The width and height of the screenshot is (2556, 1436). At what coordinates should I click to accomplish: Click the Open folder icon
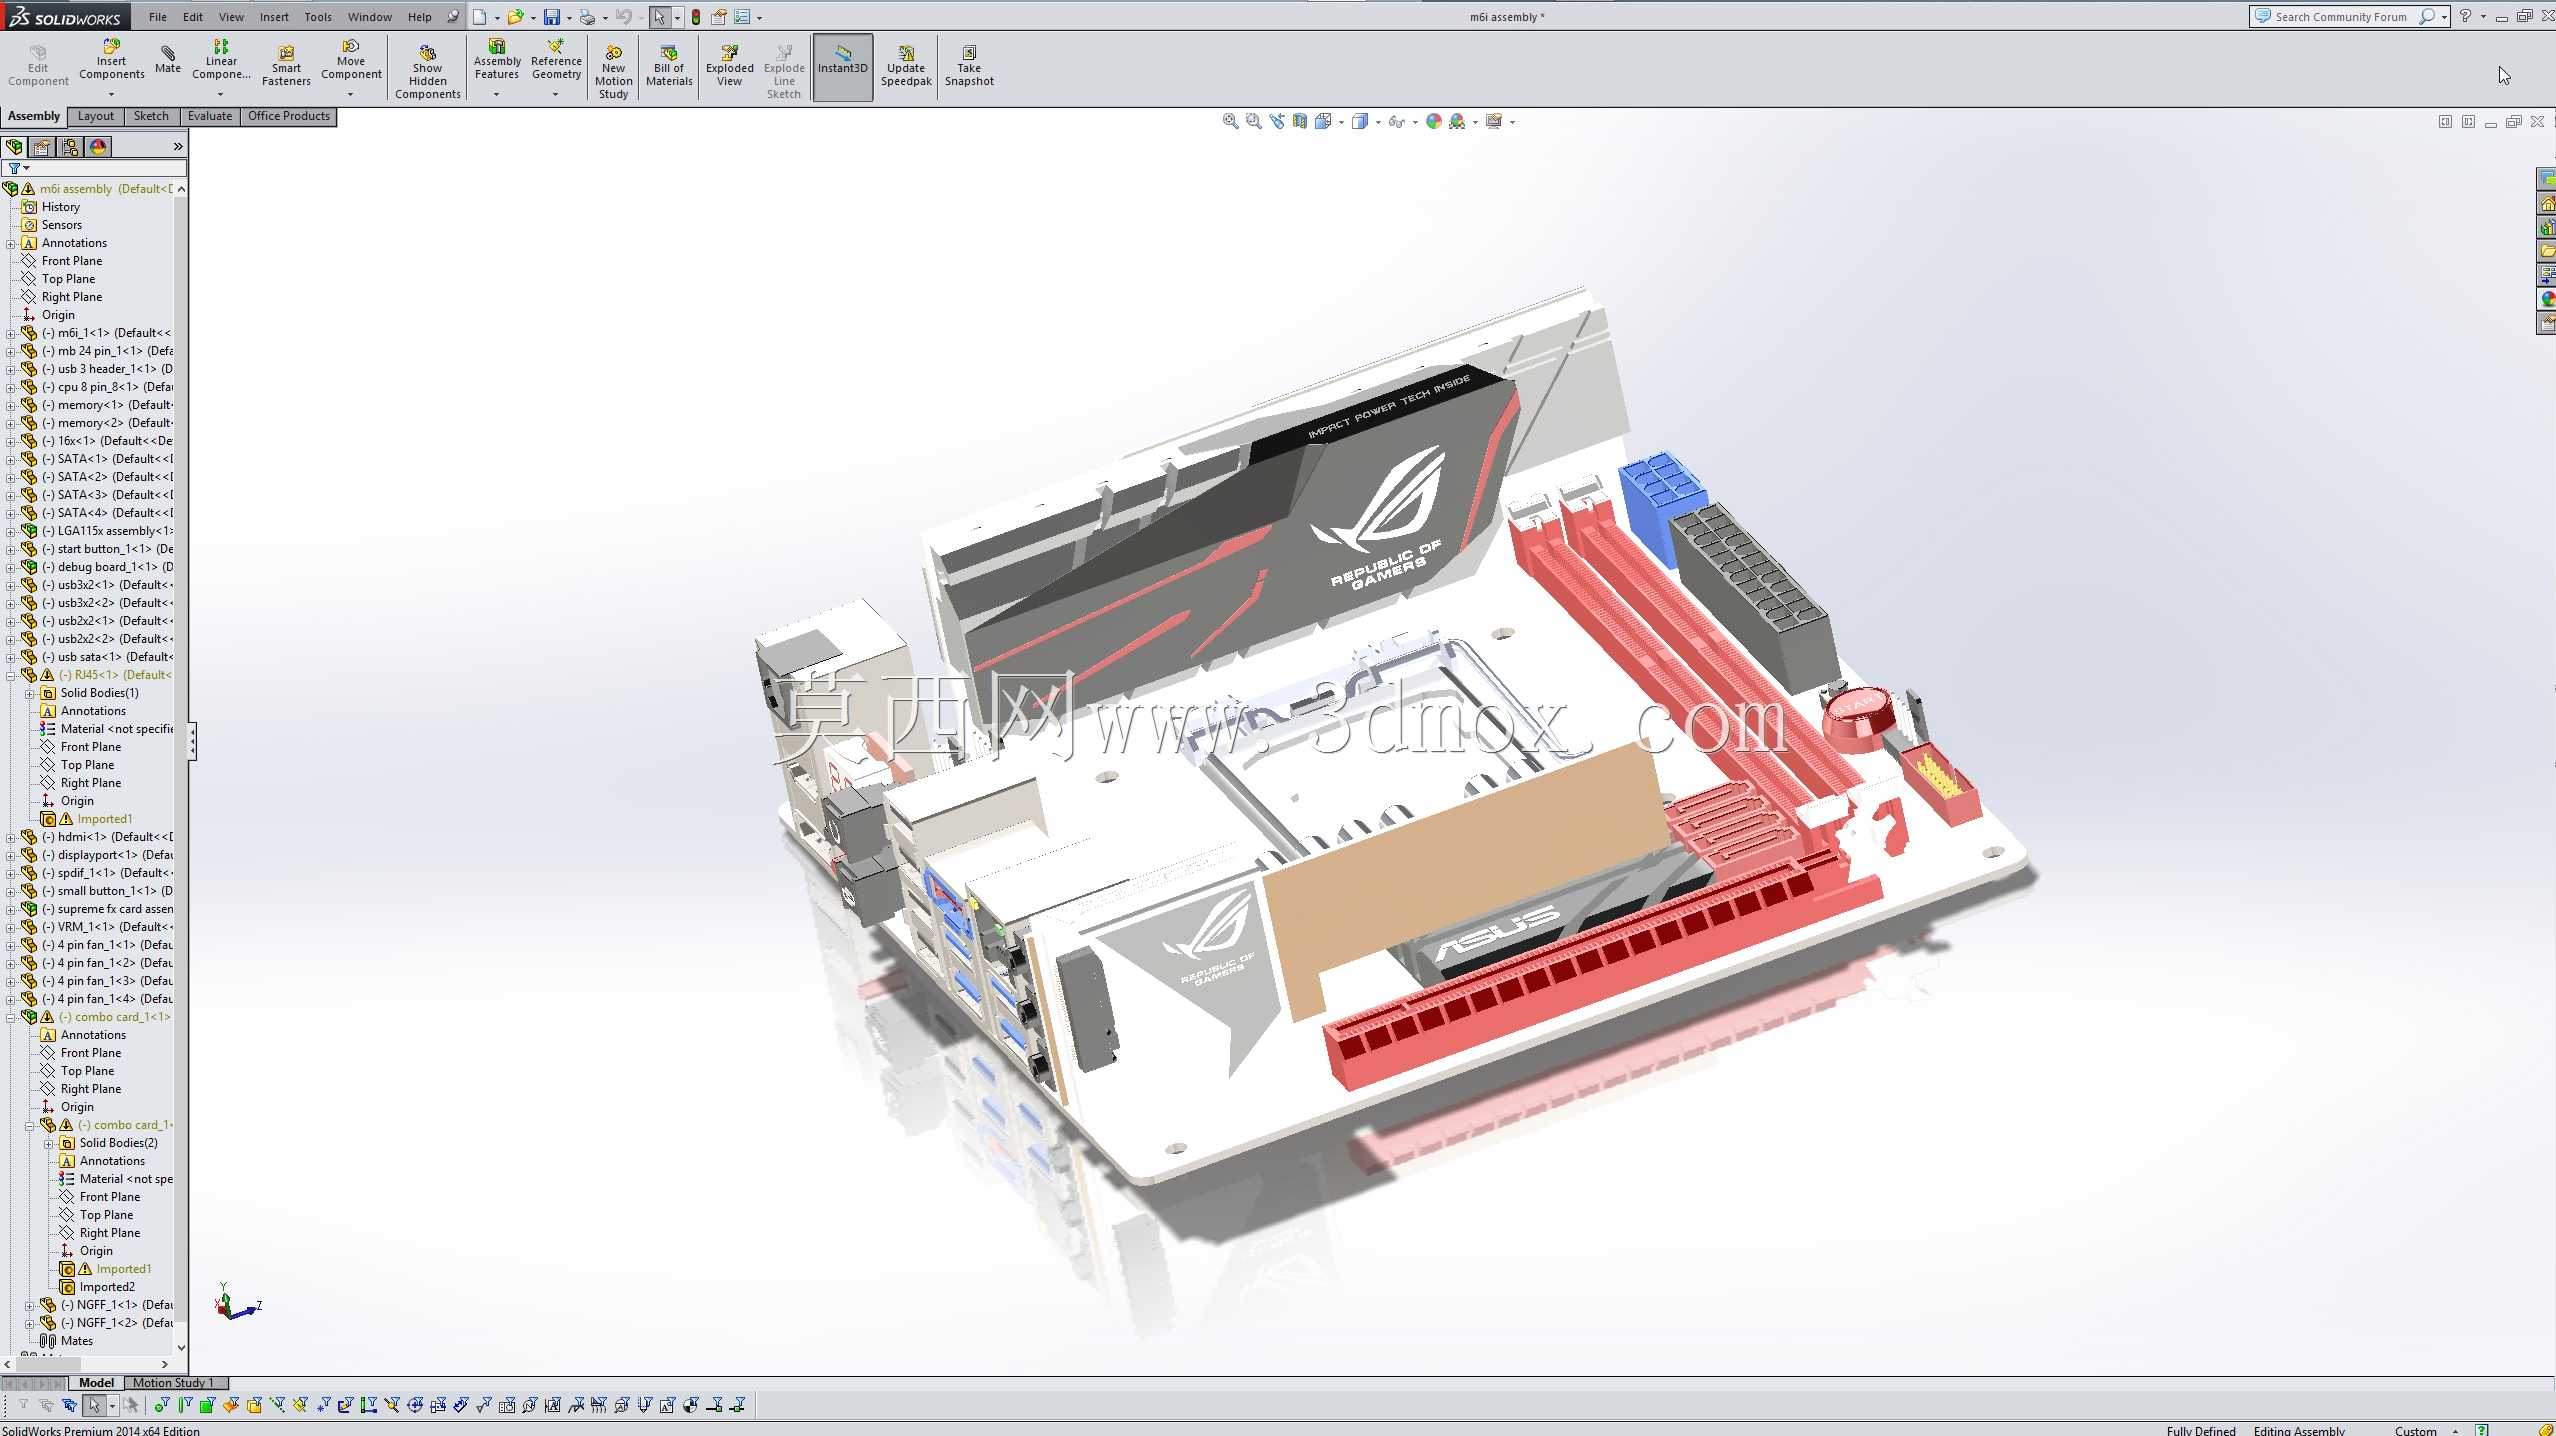pyautogui.click(x=515, y=17)
